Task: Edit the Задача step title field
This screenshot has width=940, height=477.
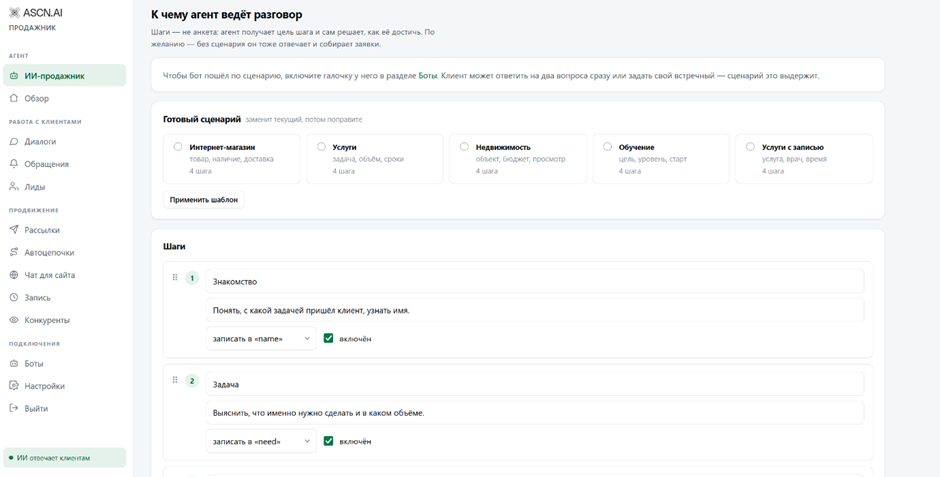Action: point(535,384)
